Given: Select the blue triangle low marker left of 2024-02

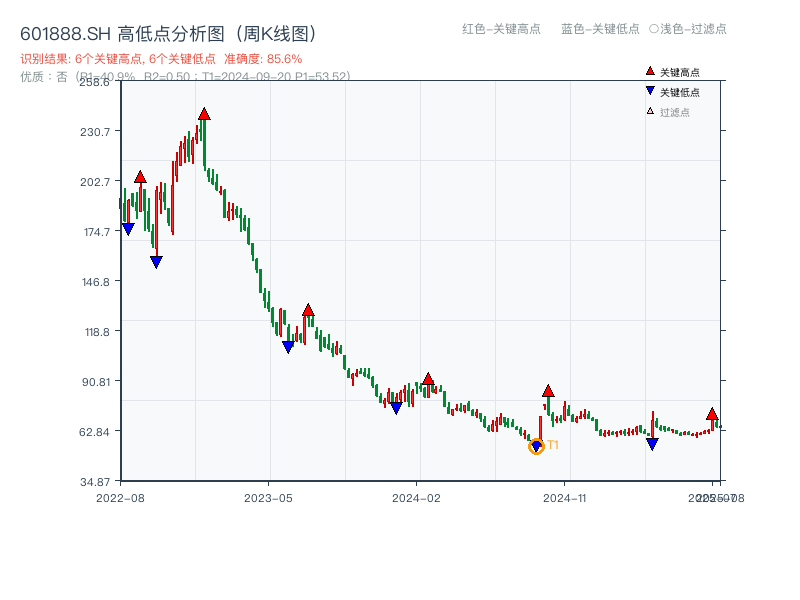Looking at the screenshot, I should pyautogui.click(x=397, y=407).
